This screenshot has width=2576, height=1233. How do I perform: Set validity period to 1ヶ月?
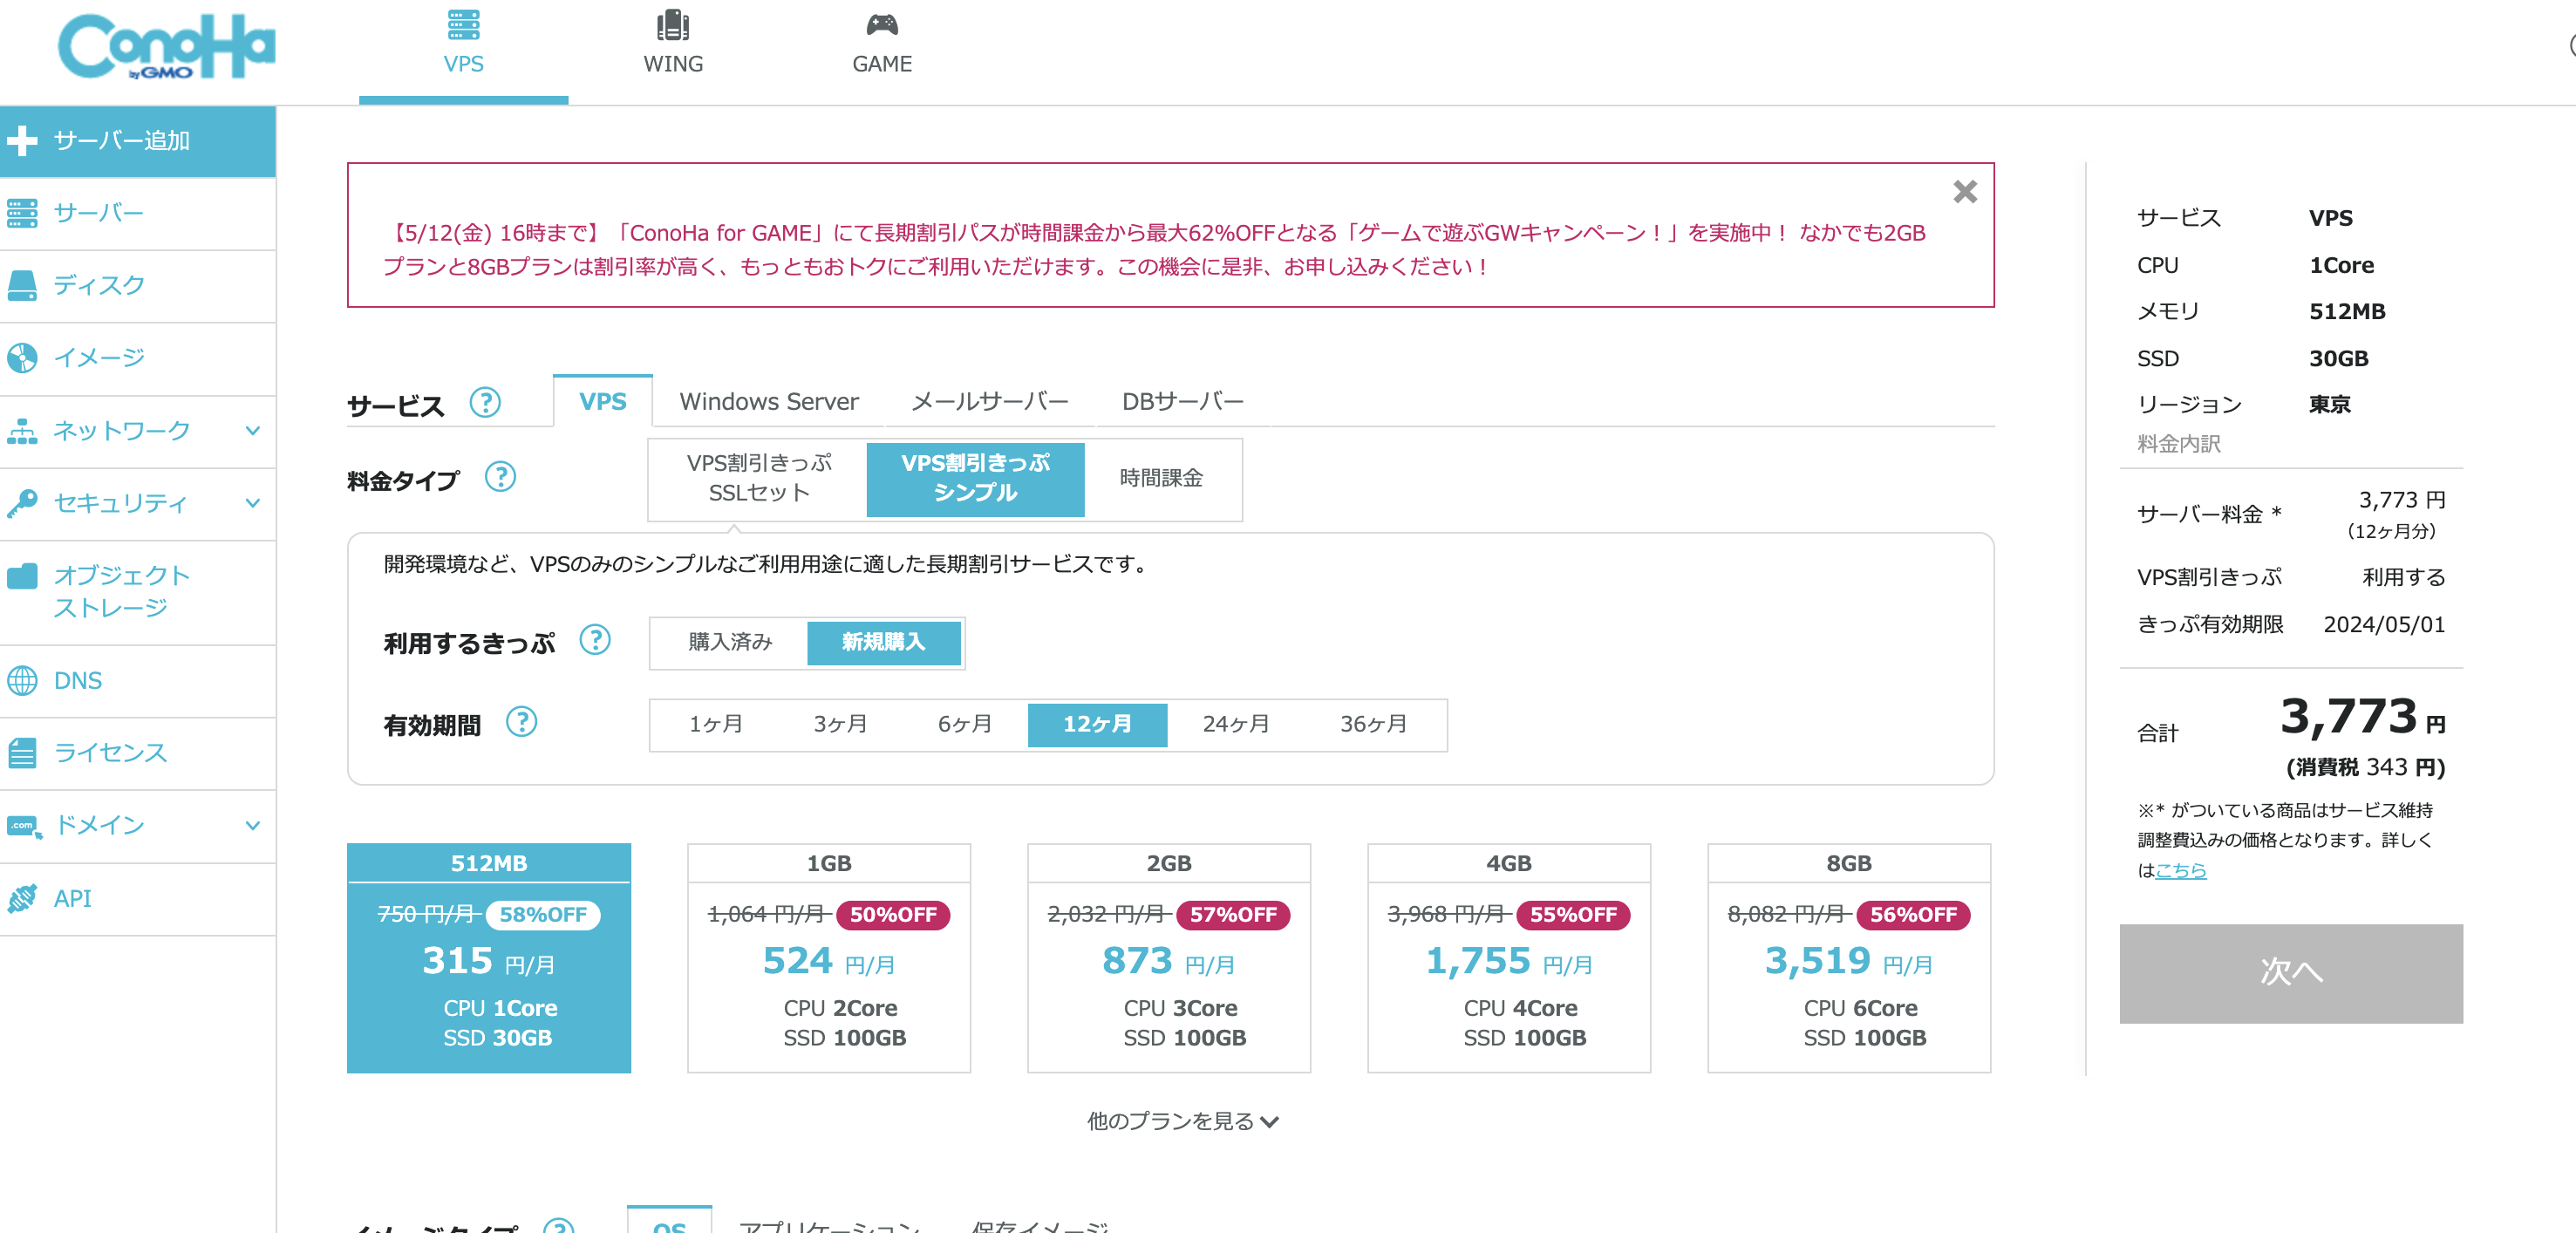pos(715,724)
